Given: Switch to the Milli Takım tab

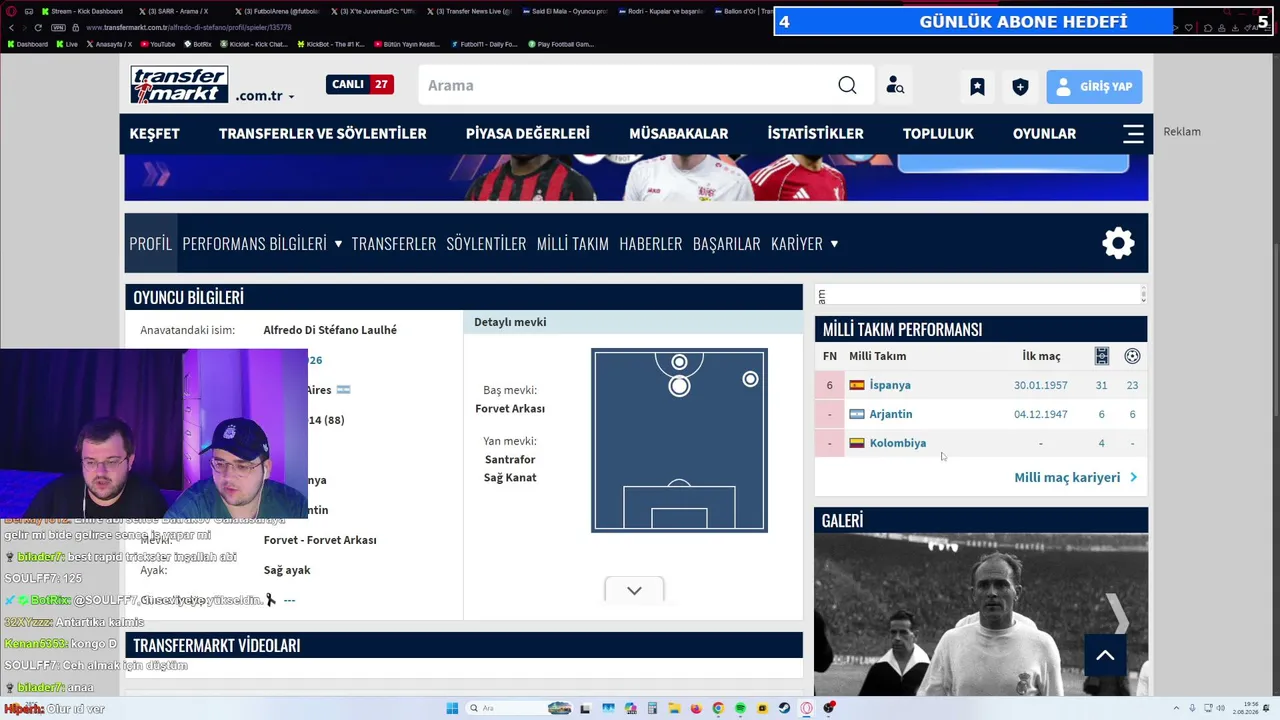Looking at the screenshot, I should click(x=573, y=243).
